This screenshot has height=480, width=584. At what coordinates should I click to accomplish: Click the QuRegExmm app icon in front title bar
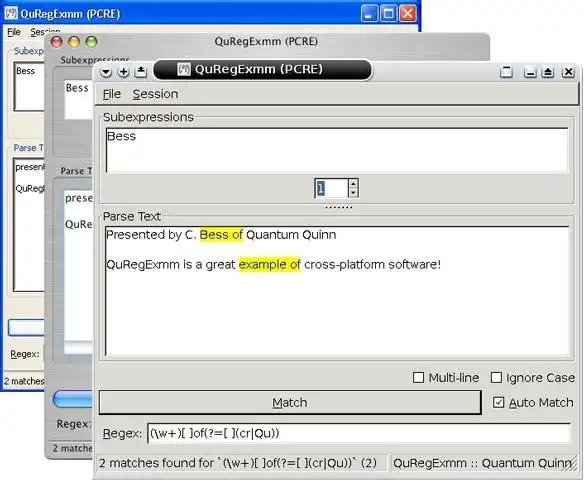(184, 69)
